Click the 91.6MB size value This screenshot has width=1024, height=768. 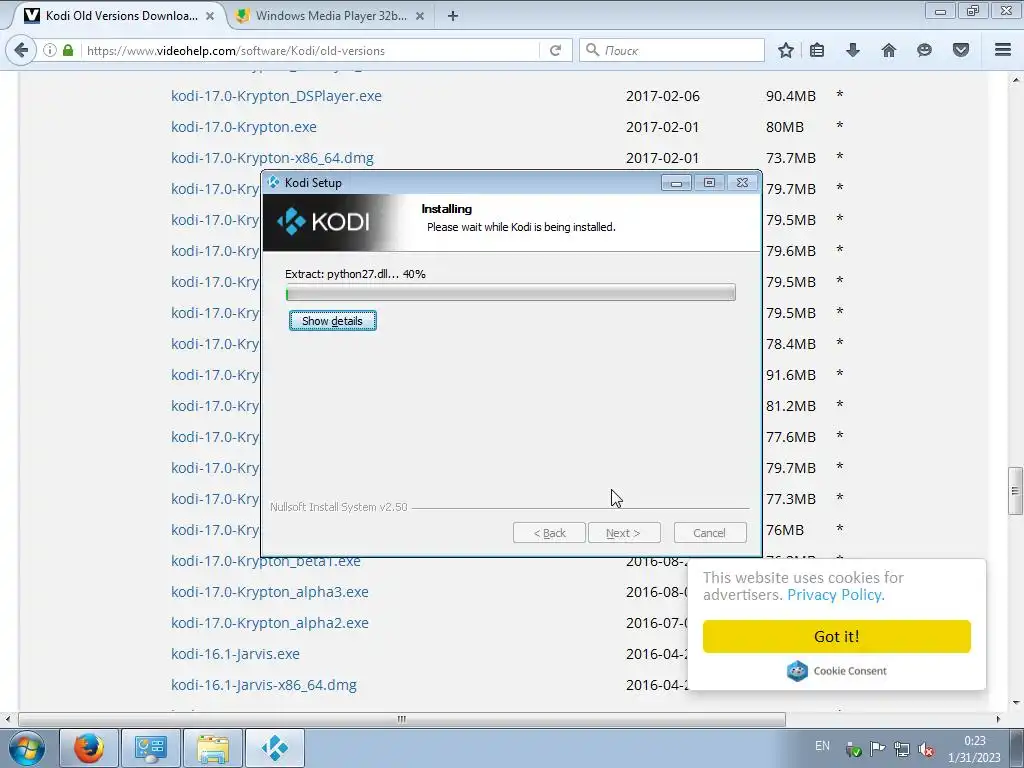pos(791,375)
